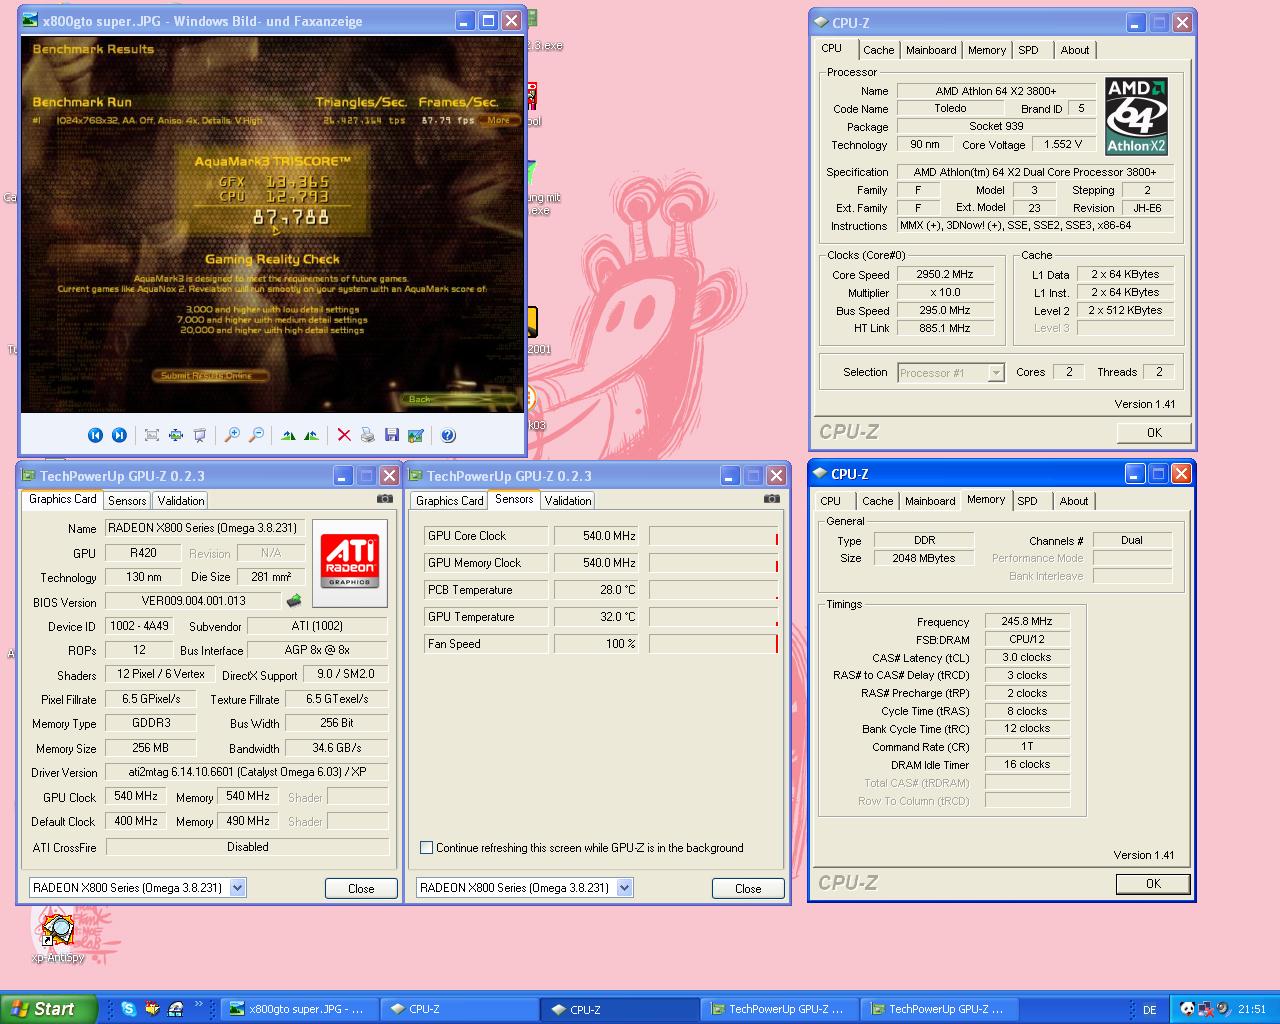Click camera screenshot icon in GPU-Z Sensors window
The image size is (1280, 1024).
pyautogui.click(x=772, y=498)
